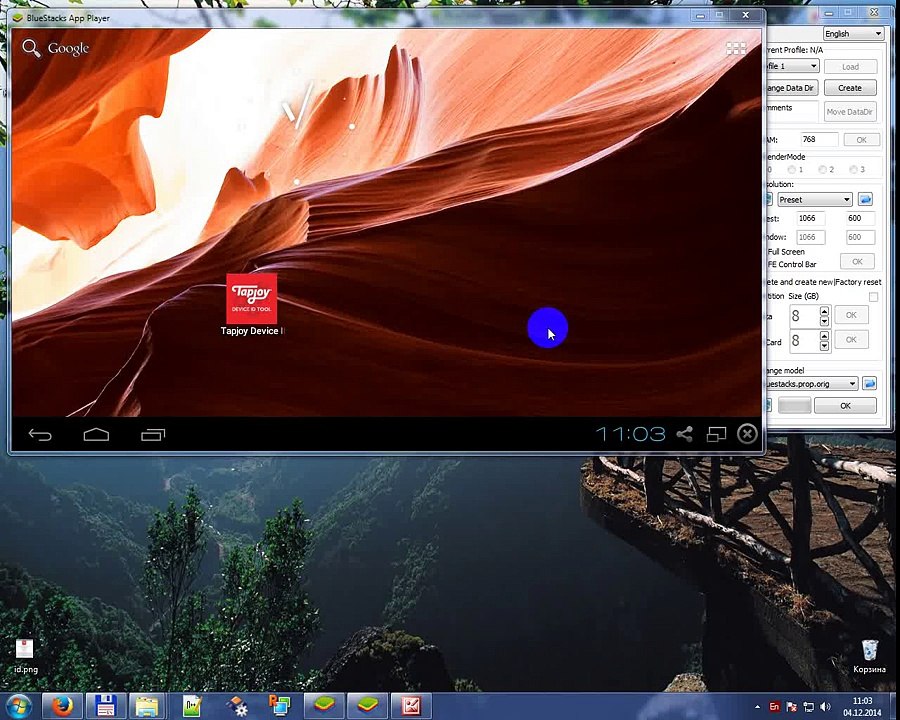Click the Load profile button
This screenshot has width=900, height=720.
(x=850, y=67)
